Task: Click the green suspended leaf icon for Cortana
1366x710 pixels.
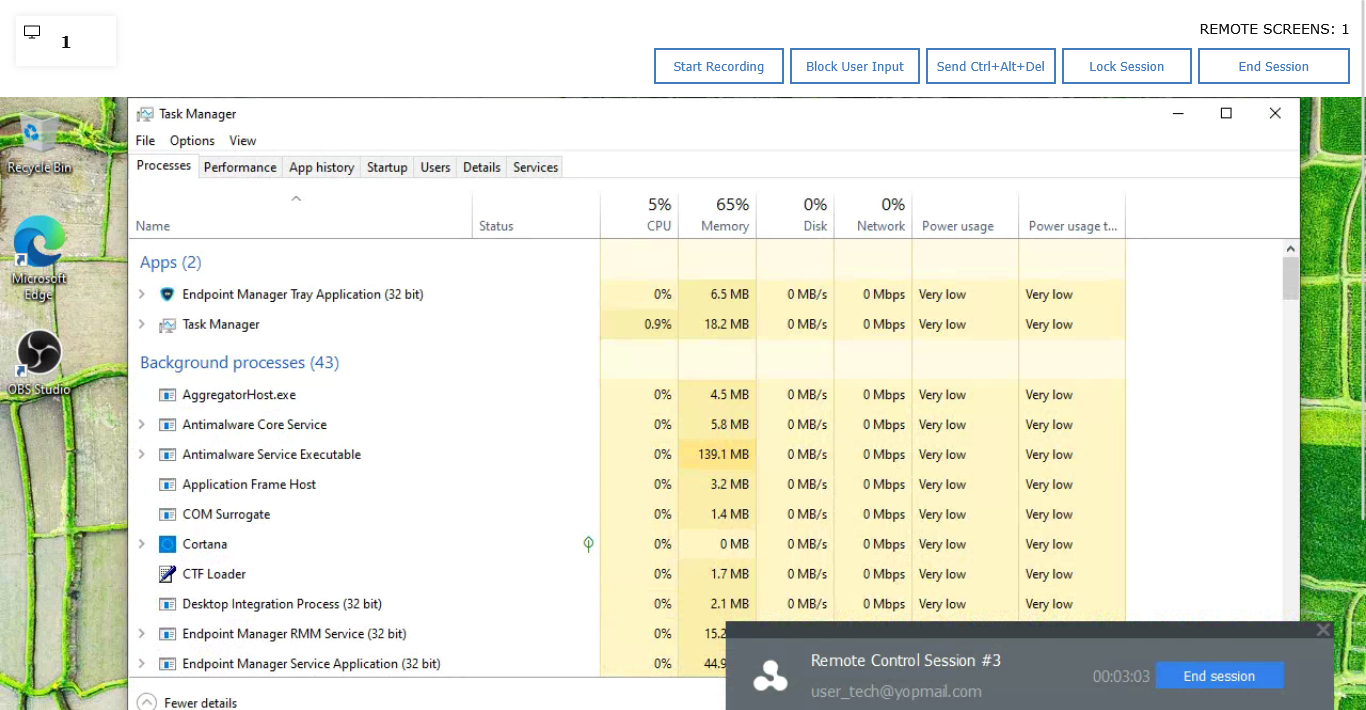Action: [588, 544]
